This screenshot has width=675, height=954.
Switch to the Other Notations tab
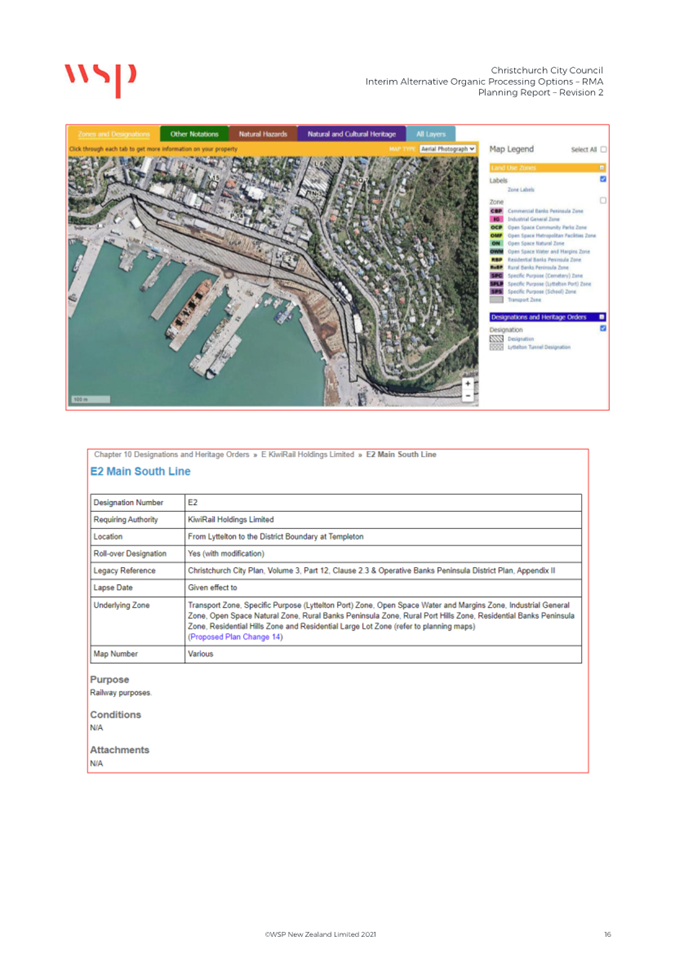coord(194,134)
